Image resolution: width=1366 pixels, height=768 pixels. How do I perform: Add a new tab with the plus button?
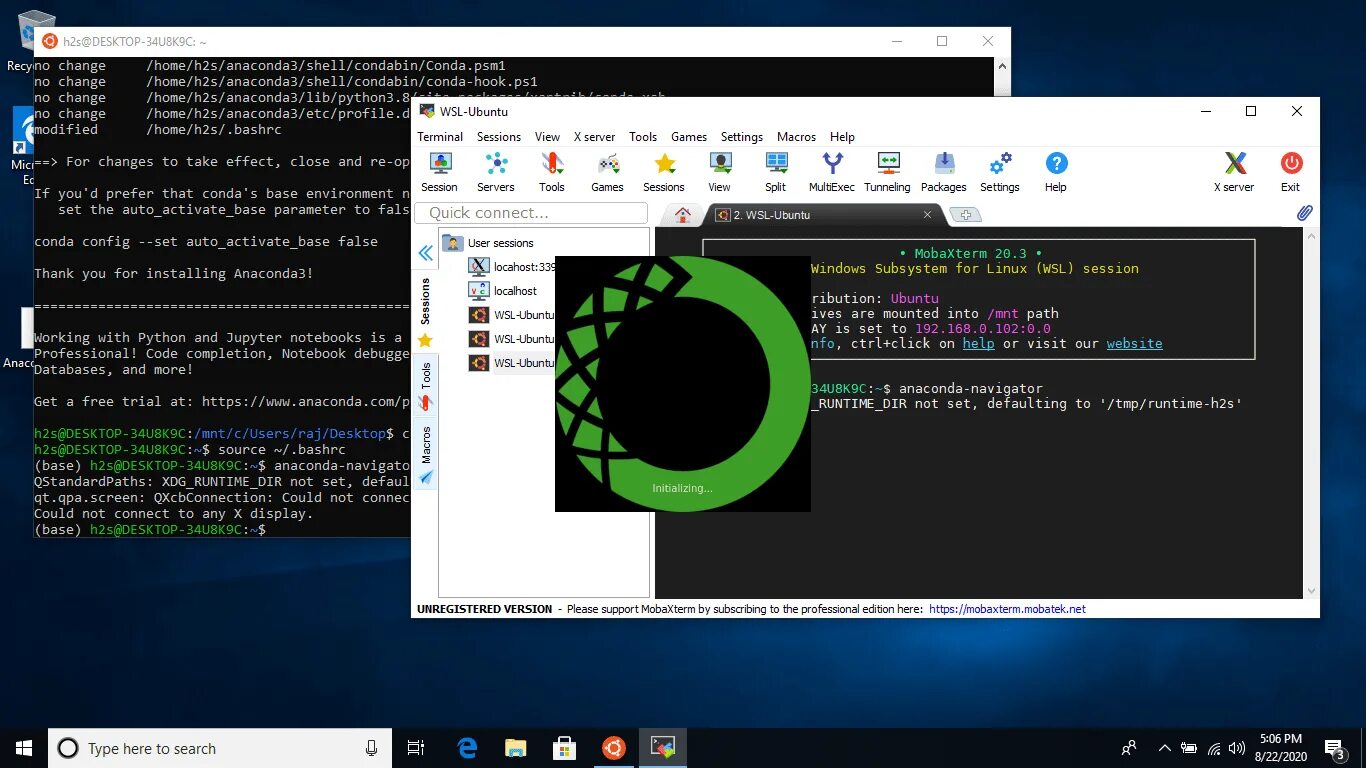965,215
